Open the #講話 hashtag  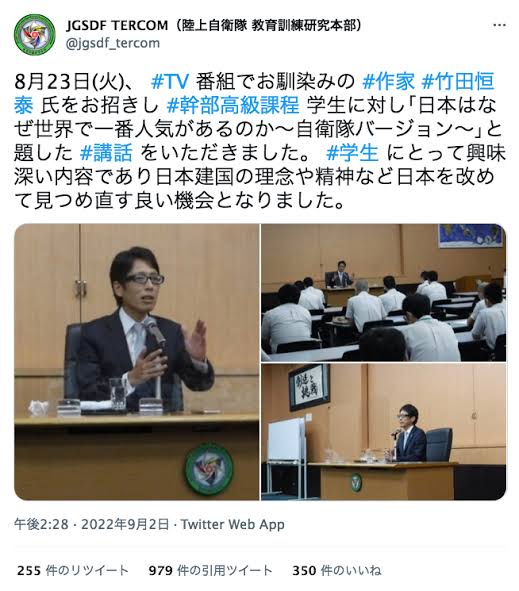pyautogui.click(x=106, y=153)
